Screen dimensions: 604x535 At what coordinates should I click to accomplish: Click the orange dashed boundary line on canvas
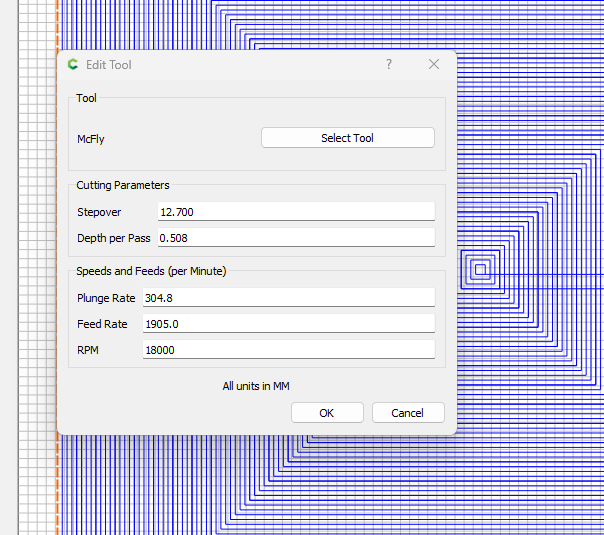[x=58, y=480]
